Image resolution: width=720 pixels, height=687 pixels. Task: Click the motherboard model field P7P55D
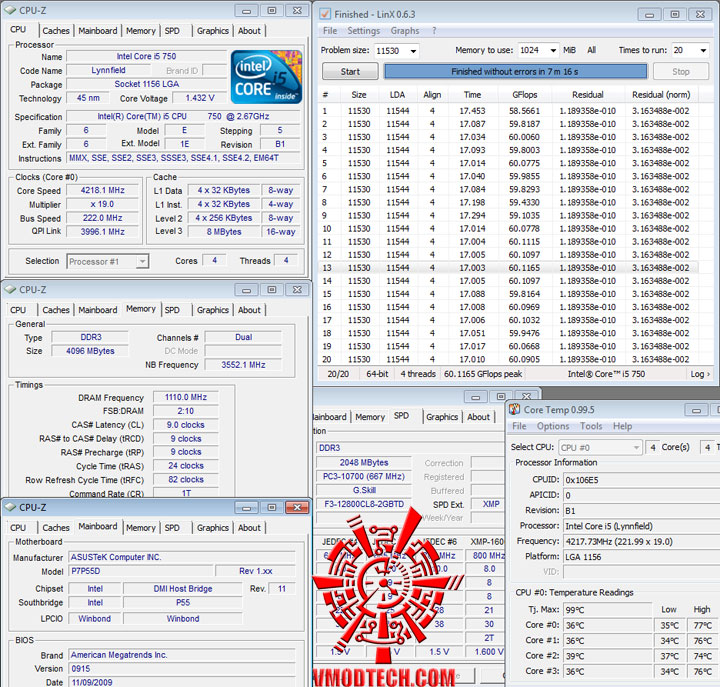pos(141,571)
